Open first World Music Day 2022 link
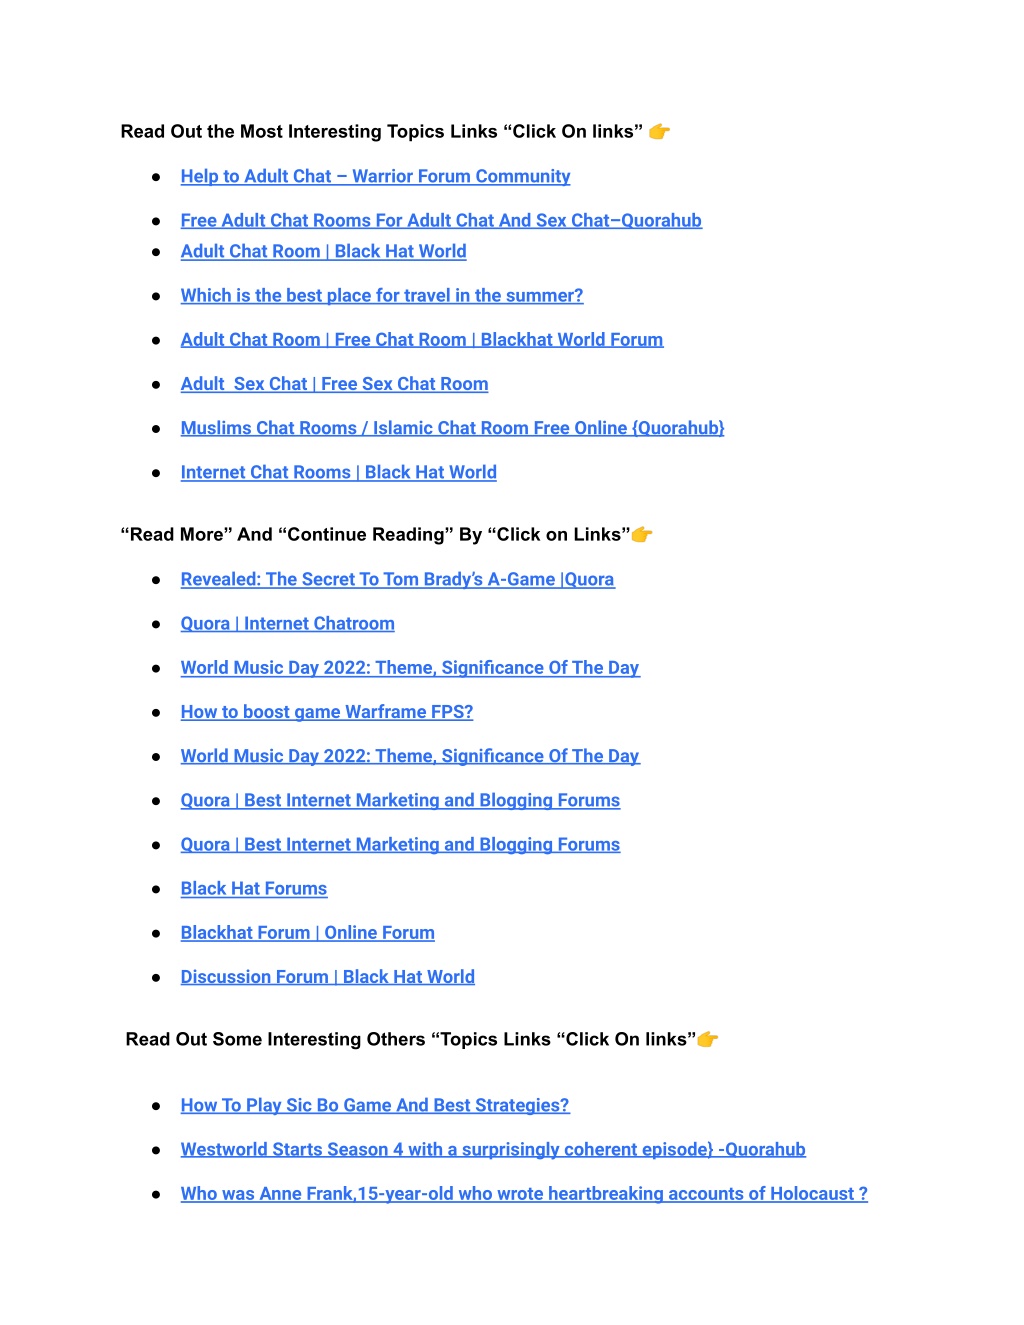The image size is (1024, 1325). [x=410, y=668]
